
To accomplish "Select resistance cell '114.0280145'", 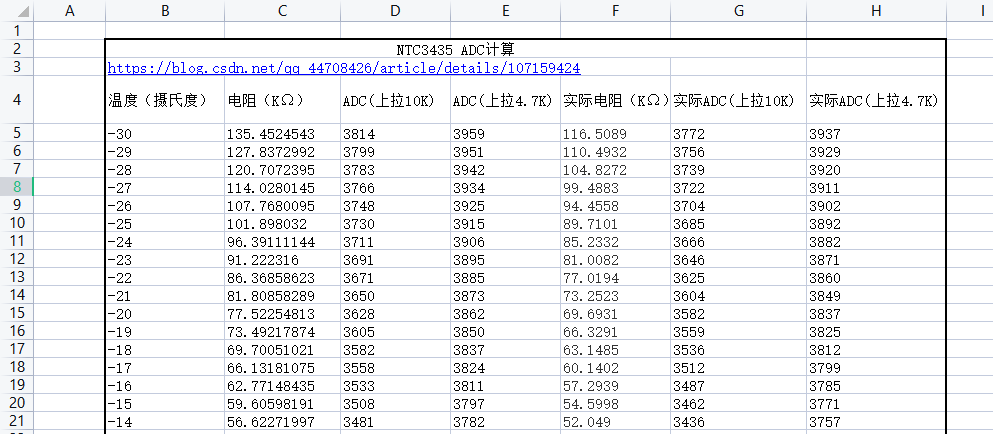I will pyautogui.click(x=282, y=188).
